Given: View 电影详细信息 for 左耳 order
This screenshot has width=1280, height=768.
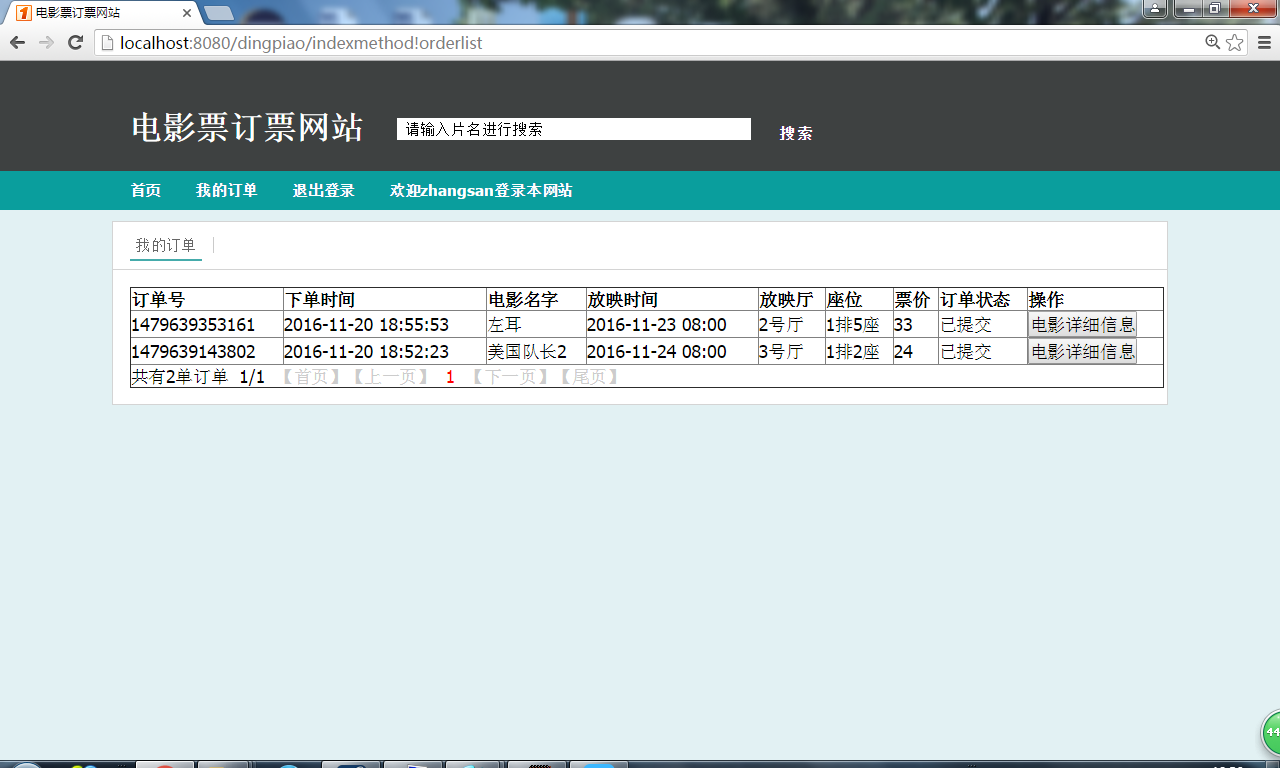Looking at the screenshot, I should [1082, 324].
